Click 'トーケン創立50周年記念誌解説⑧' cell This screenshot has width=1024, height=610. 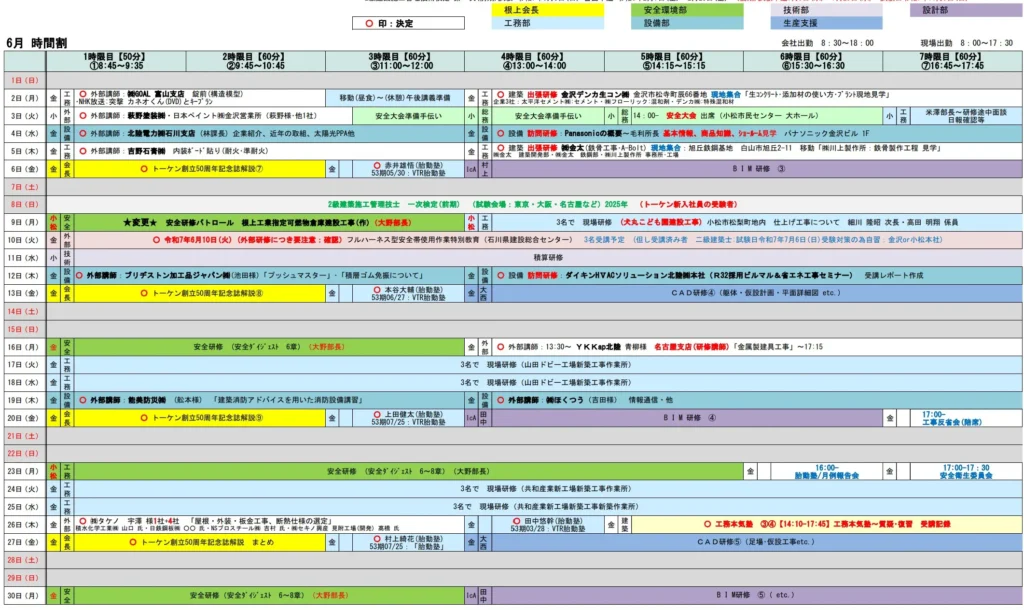(199, 293)
